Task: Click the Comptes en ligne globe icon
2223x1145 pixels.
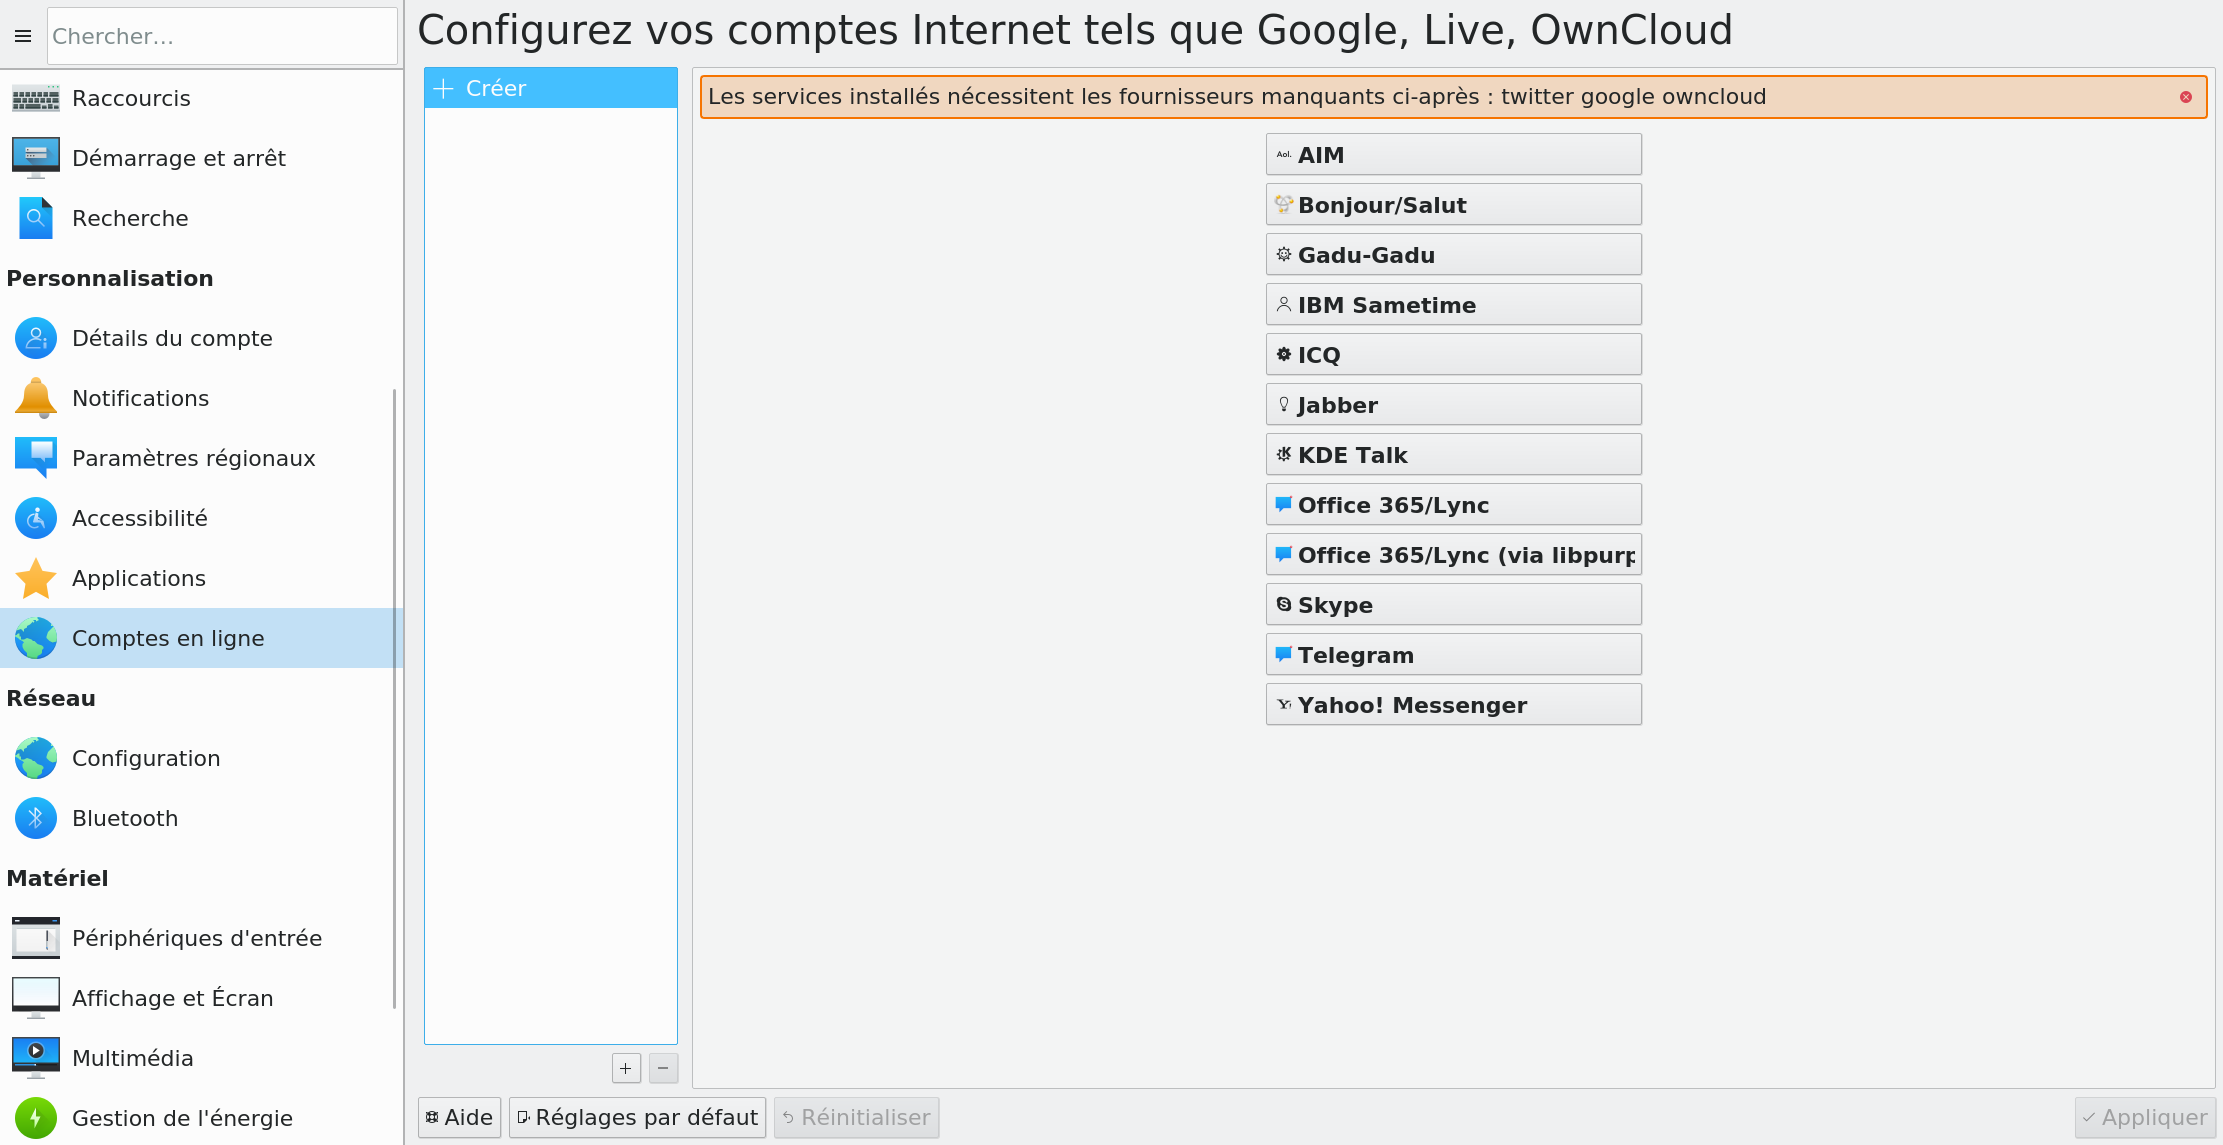Action: 36,638
